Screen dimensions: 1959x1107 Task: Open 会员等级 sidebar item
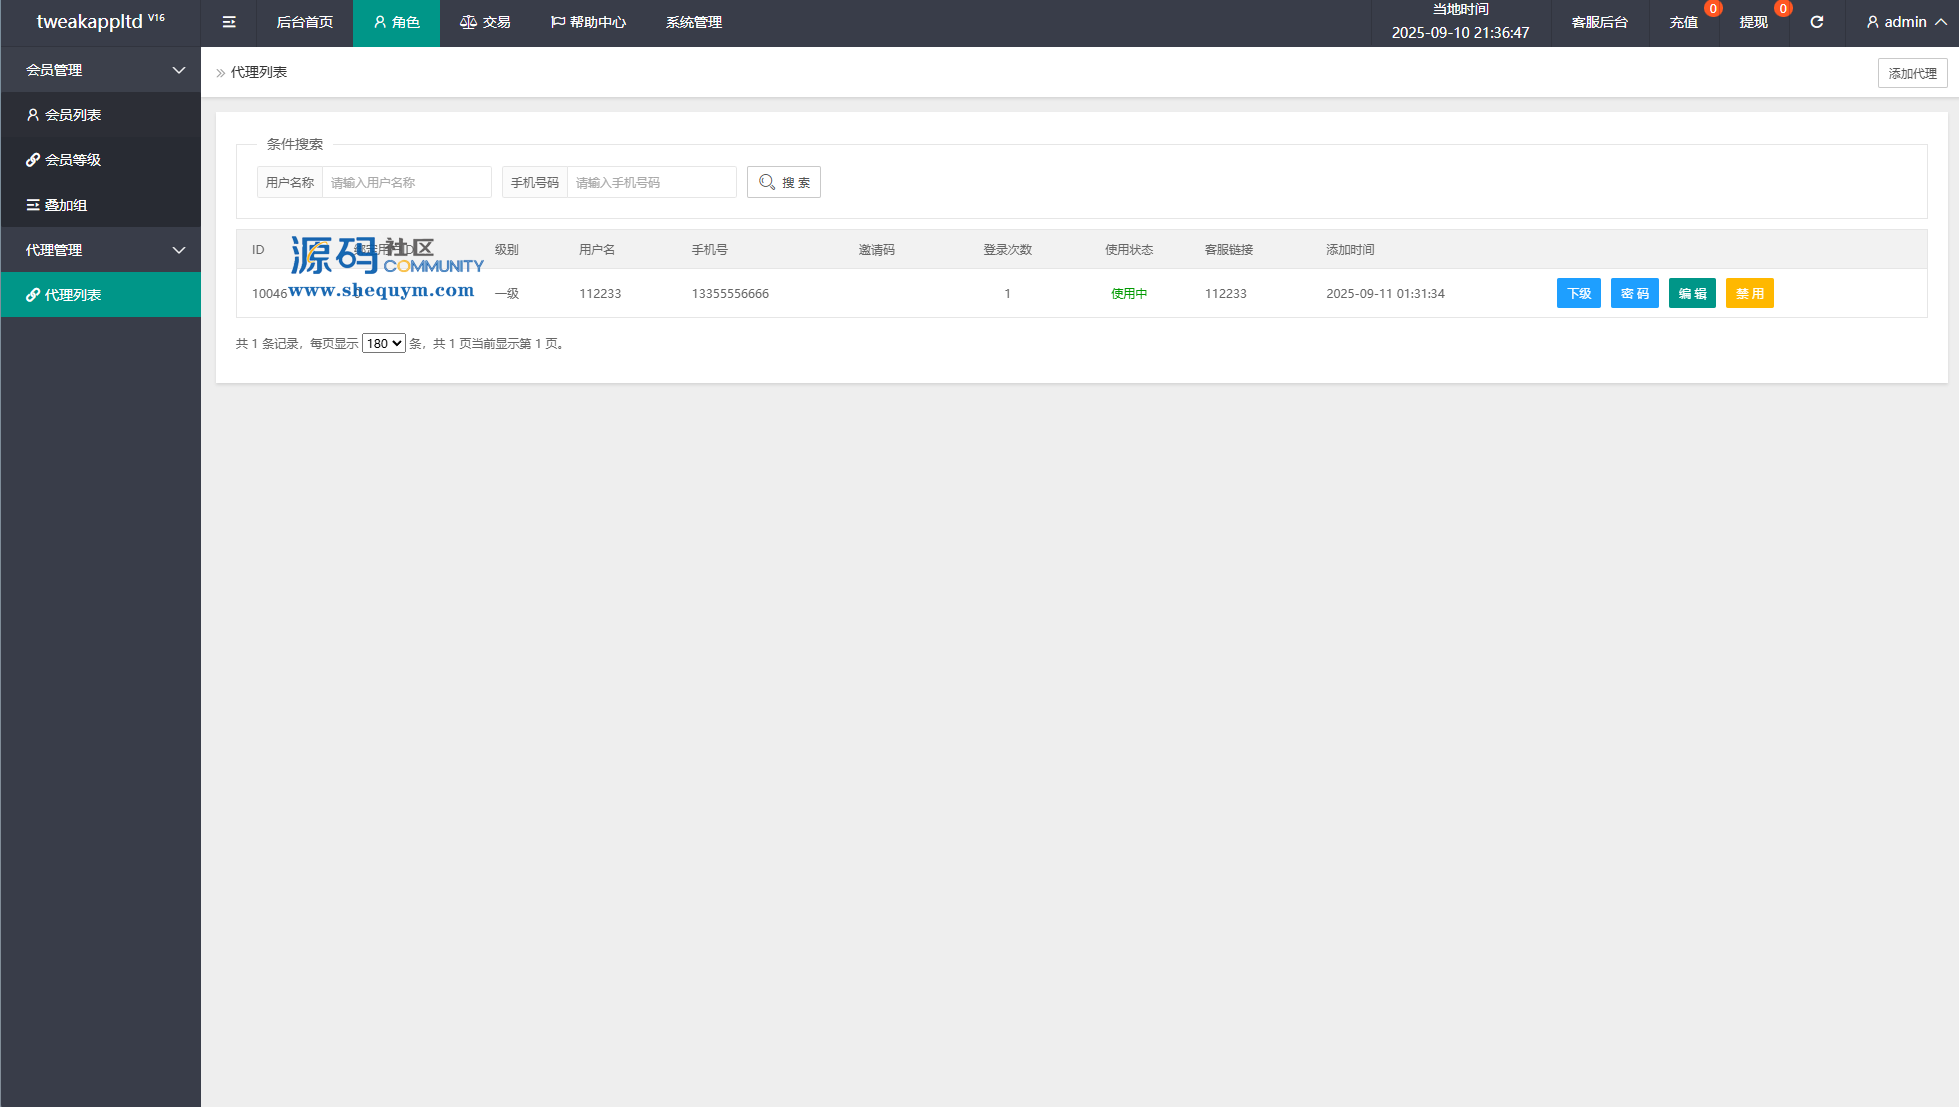pos(73,160)
